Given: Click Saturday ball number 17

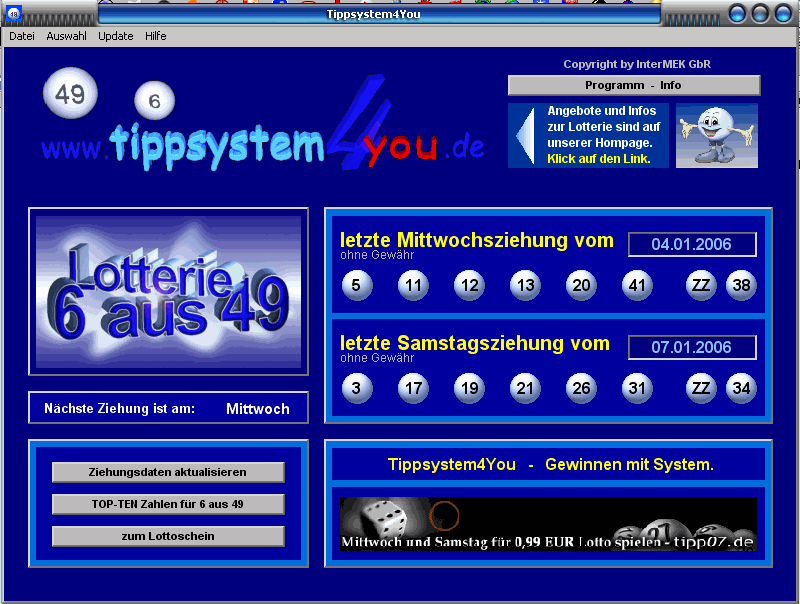Looking at the screenshot, I should [x=413, y=388].
